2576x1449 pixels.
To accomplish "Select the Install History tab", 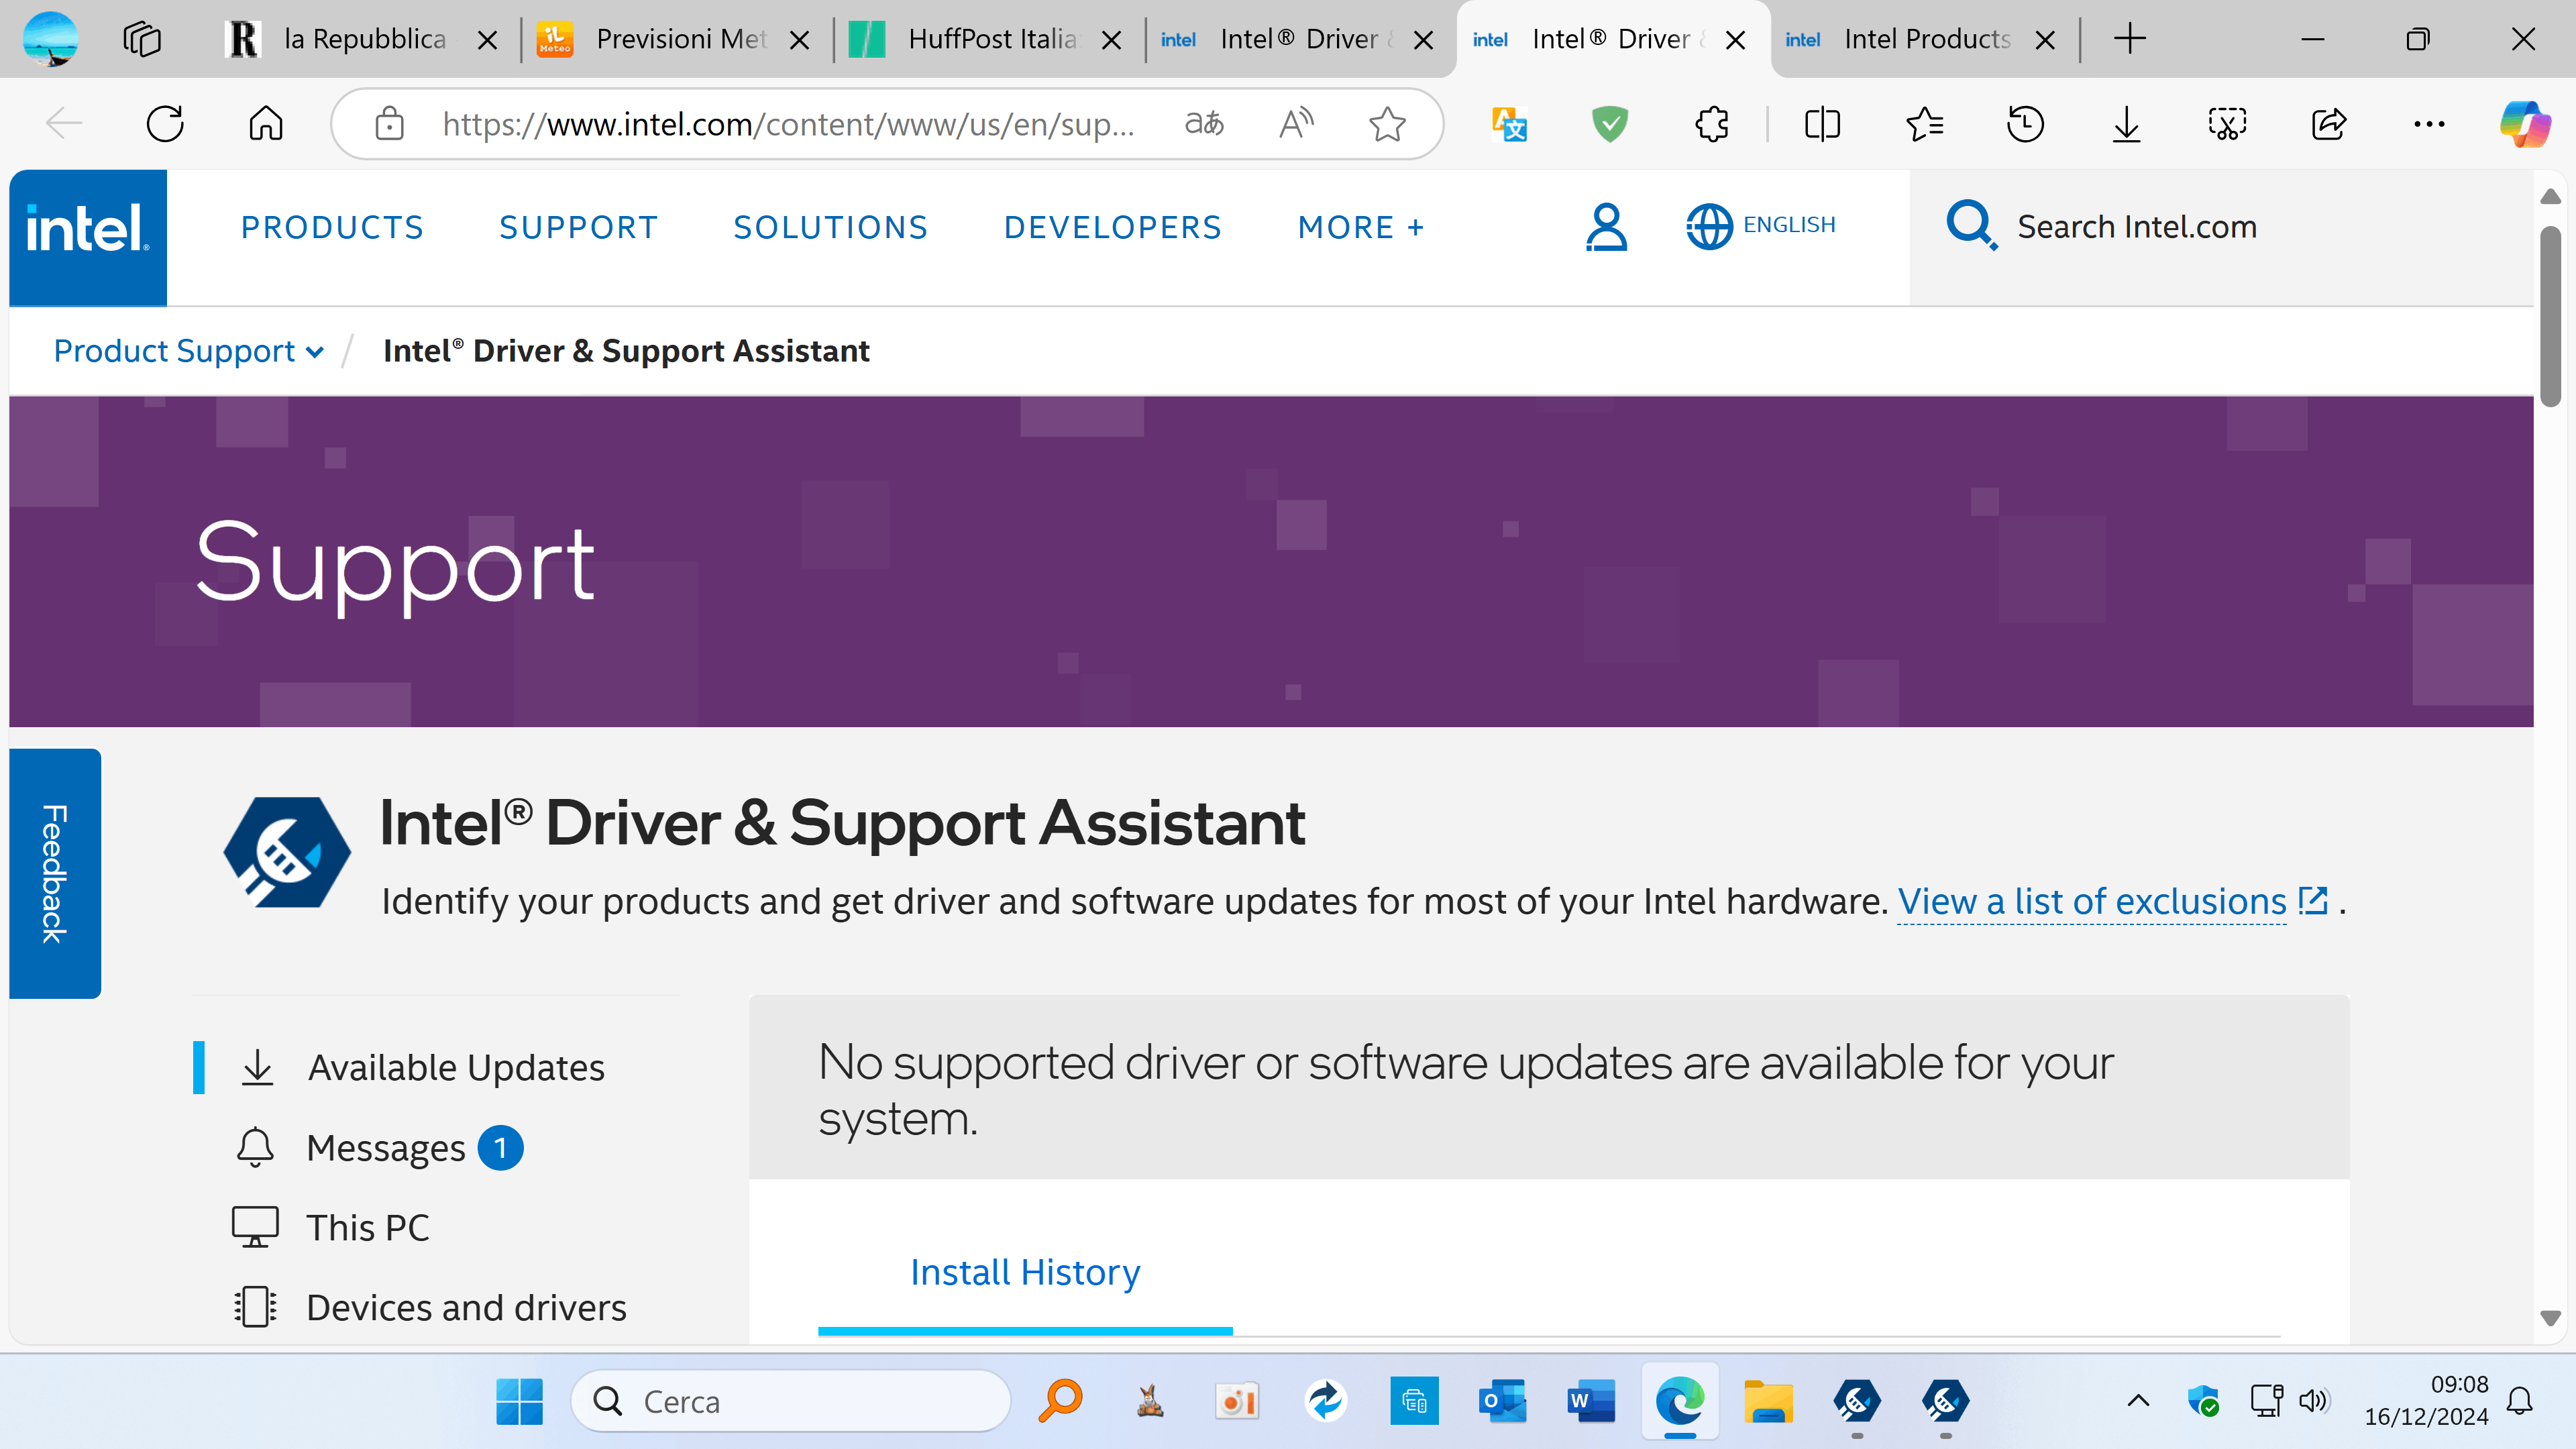I will click(x=1025, y=1272).
